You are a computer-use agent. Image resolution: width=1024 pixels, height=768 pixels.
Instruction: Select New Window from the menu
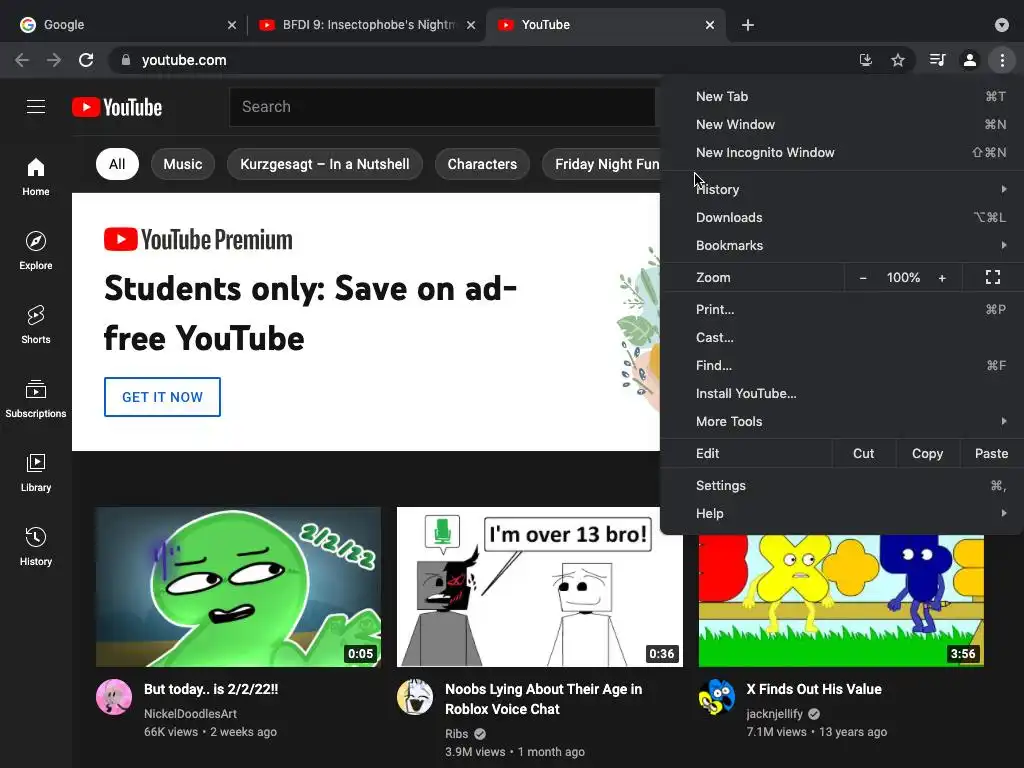click(841, 124)
